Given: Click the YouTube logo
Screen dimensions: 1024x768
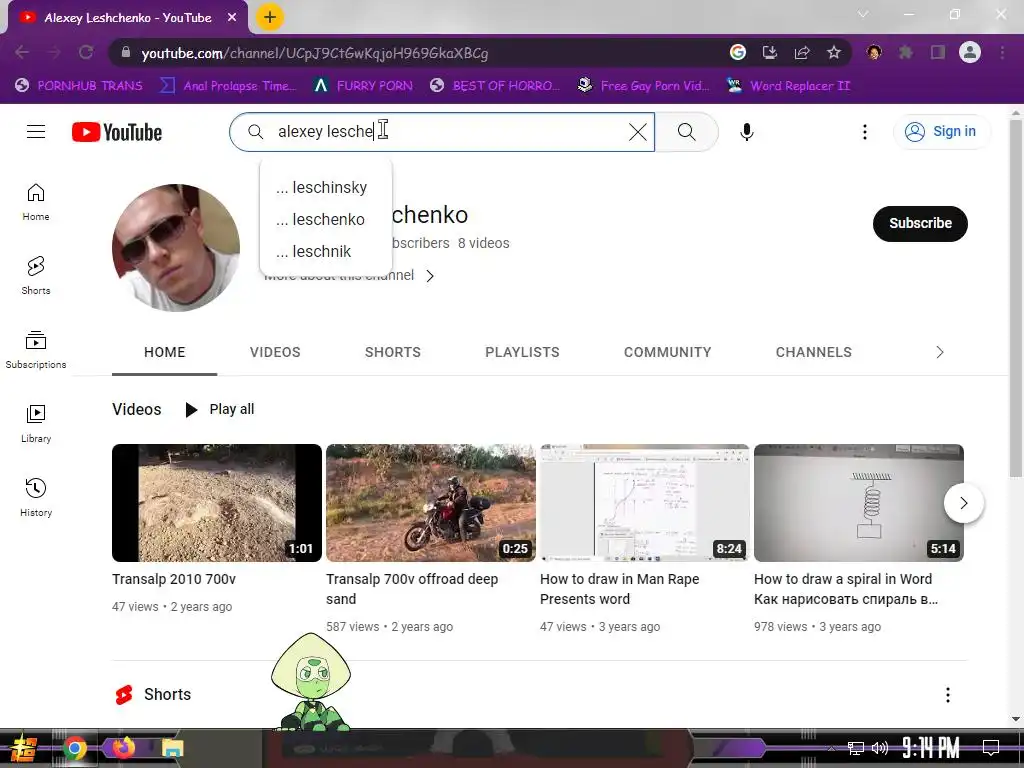Looking at the screenshot, I should click(117, 132).
